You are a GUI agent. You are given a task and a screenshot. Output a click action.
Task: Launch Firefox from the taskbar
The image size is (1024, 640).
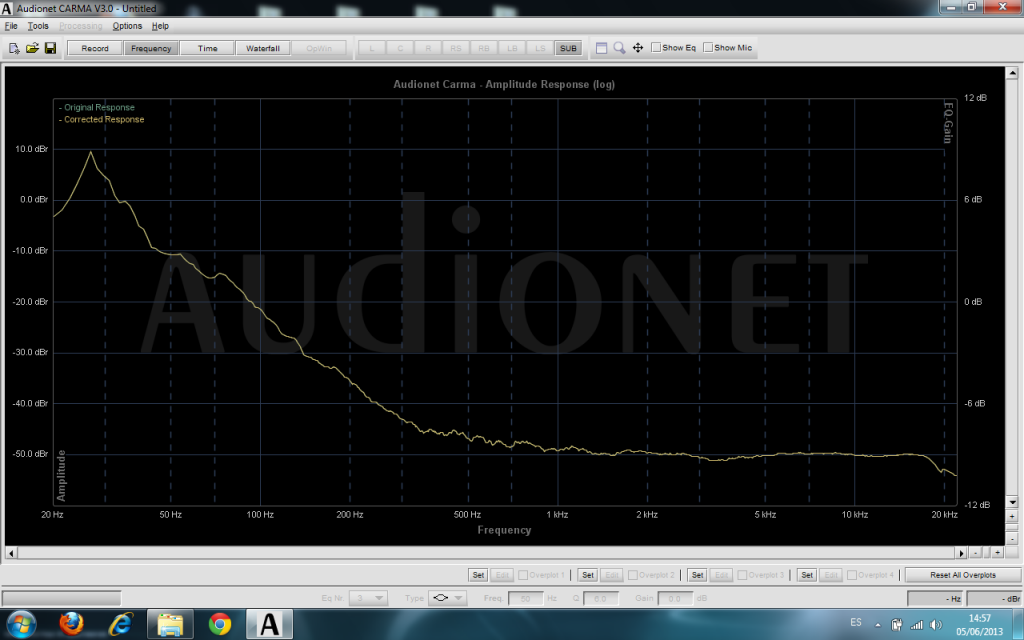tap(71, 624)
